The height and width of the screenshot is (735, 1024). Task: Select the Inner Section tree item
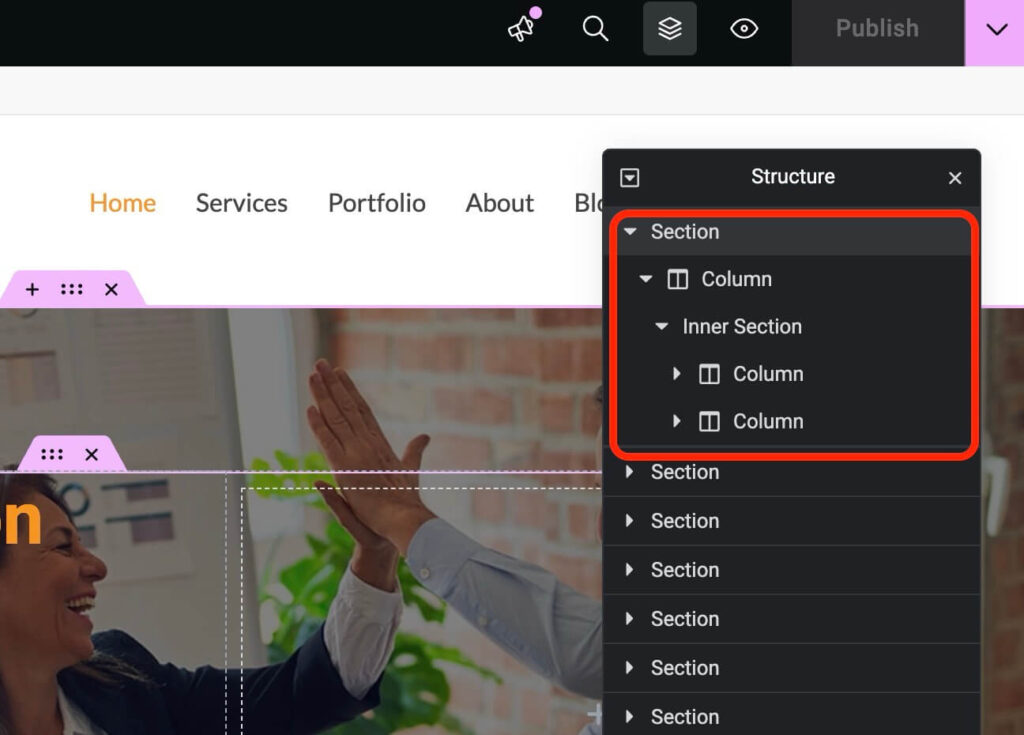(x=742, y=326)
